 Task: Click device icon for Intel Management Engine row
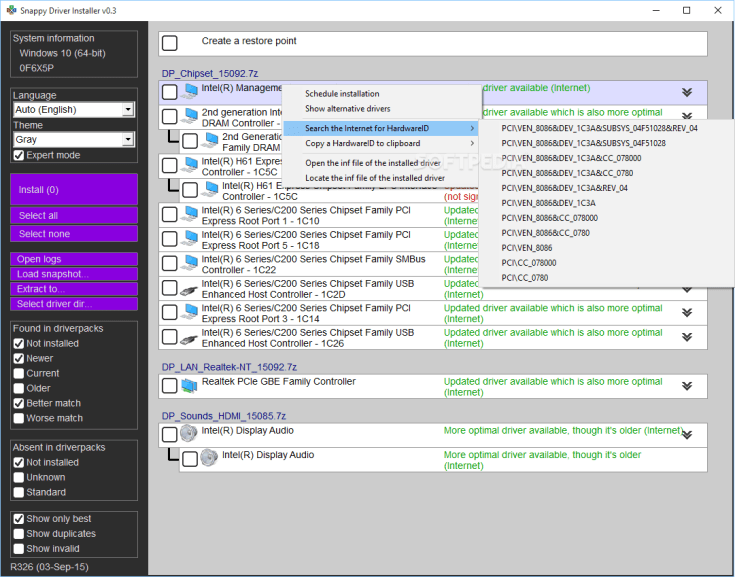tap(189, 91)
